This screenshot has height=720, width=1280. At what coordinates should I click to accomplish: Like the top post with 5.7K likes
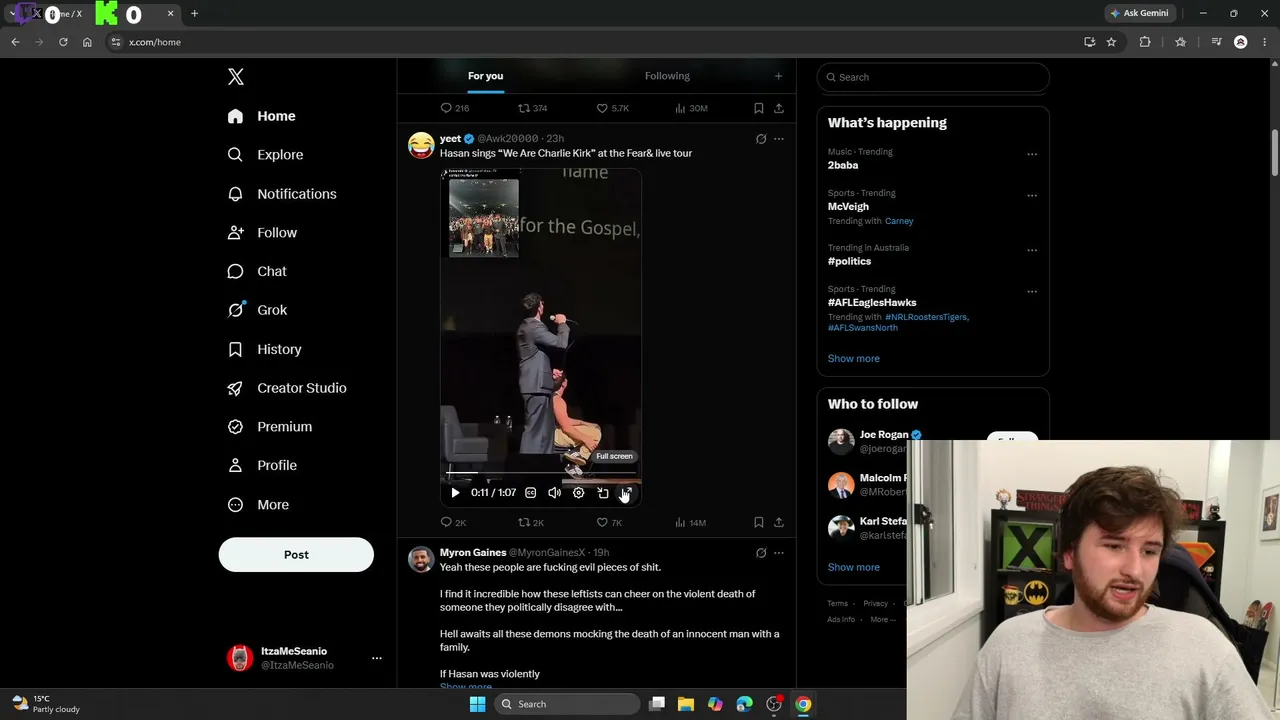click(612, 108)
